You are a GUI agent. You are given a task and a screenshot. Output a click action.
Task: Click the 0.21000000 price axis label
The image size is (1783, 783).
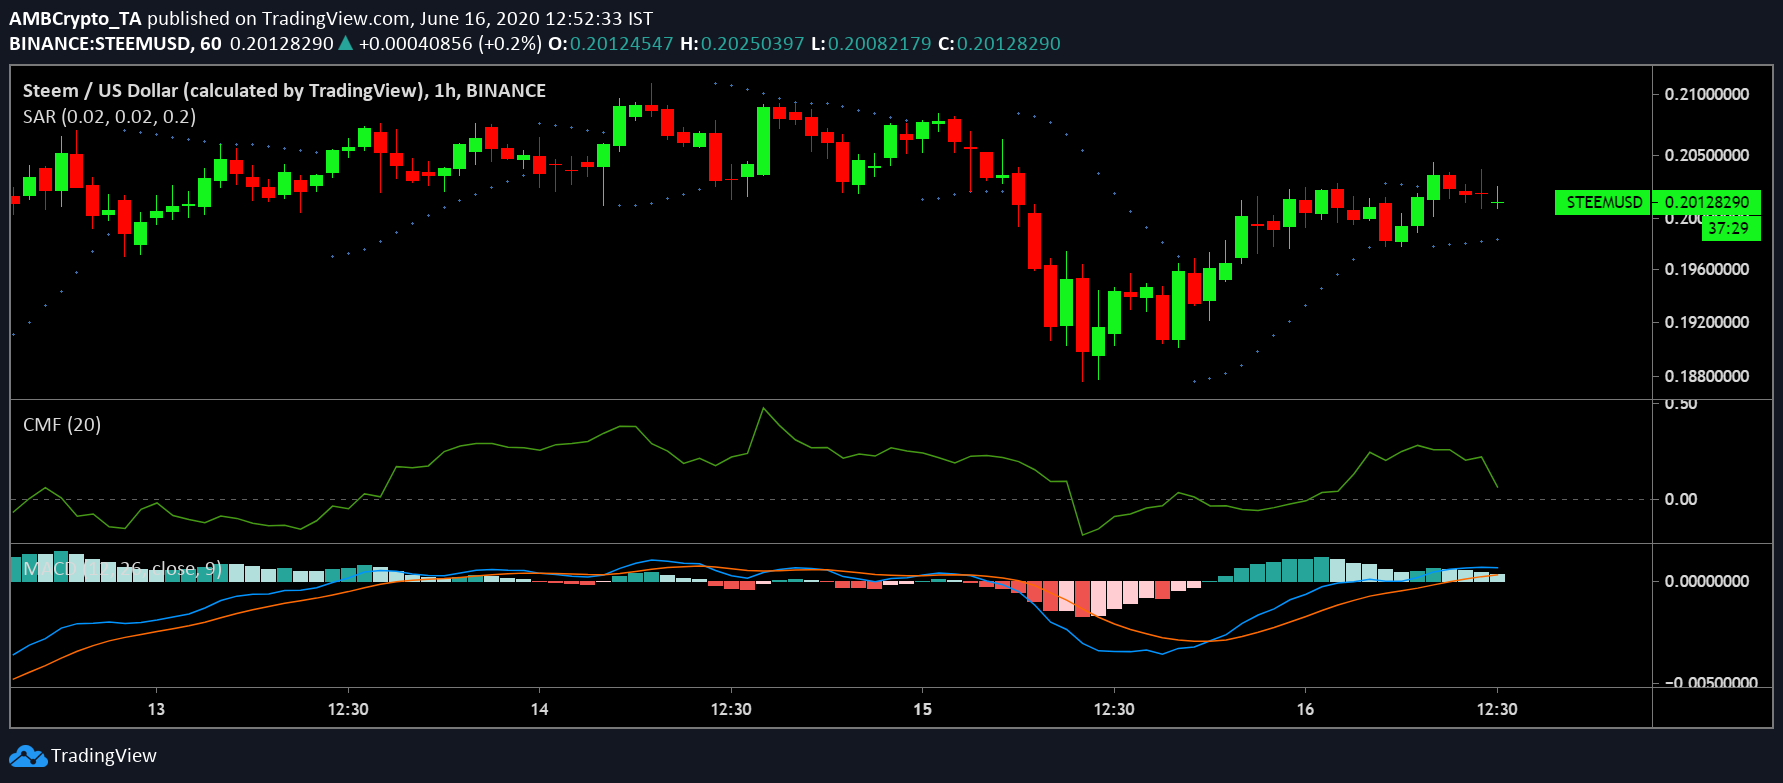point(1707,94)
